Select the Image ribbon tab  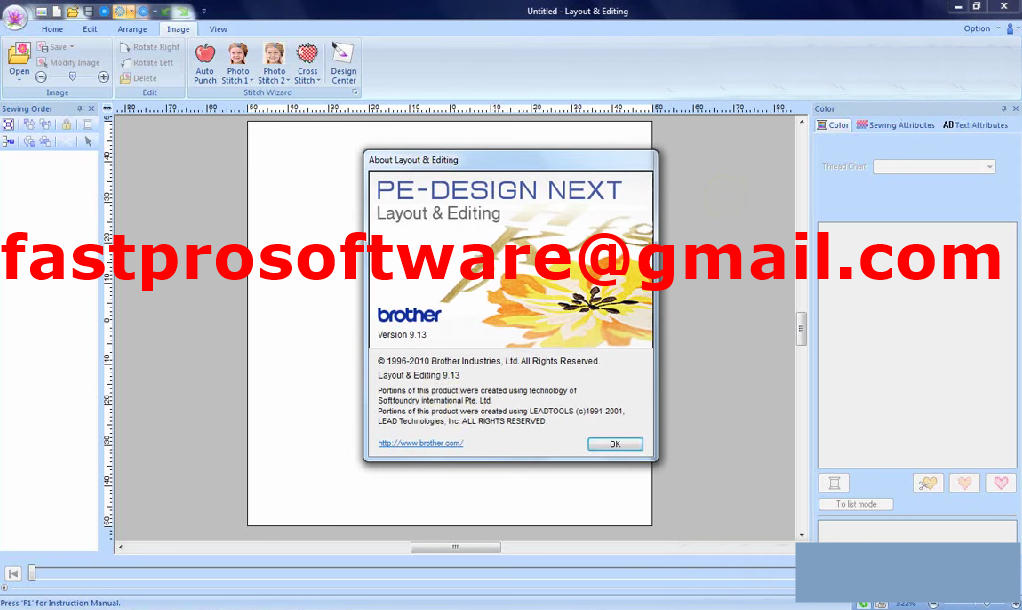tap(178, 29)
